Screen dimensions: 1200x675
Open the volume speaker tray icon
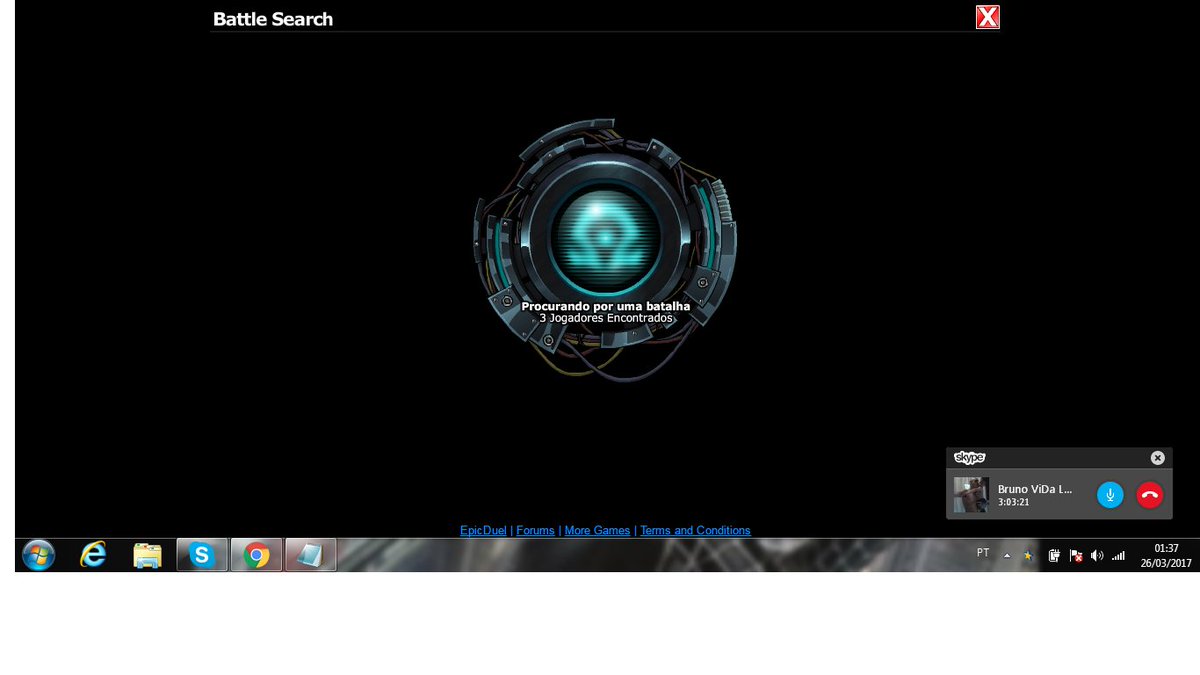(x=1097, y=555)
